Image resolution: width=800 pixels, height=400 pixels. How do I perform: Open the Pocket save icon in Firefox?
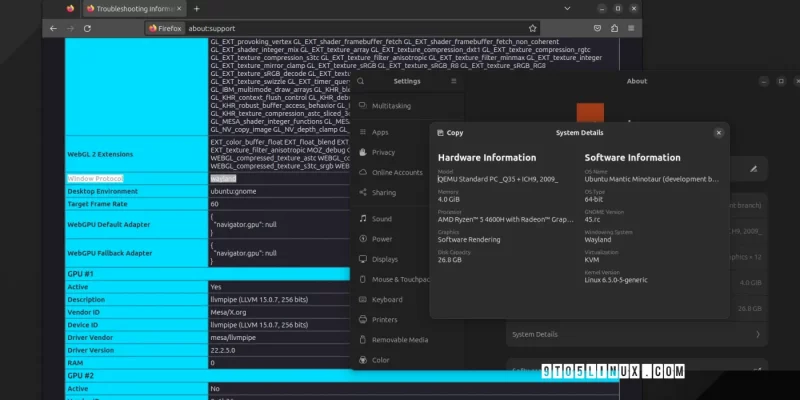point(597,29)
